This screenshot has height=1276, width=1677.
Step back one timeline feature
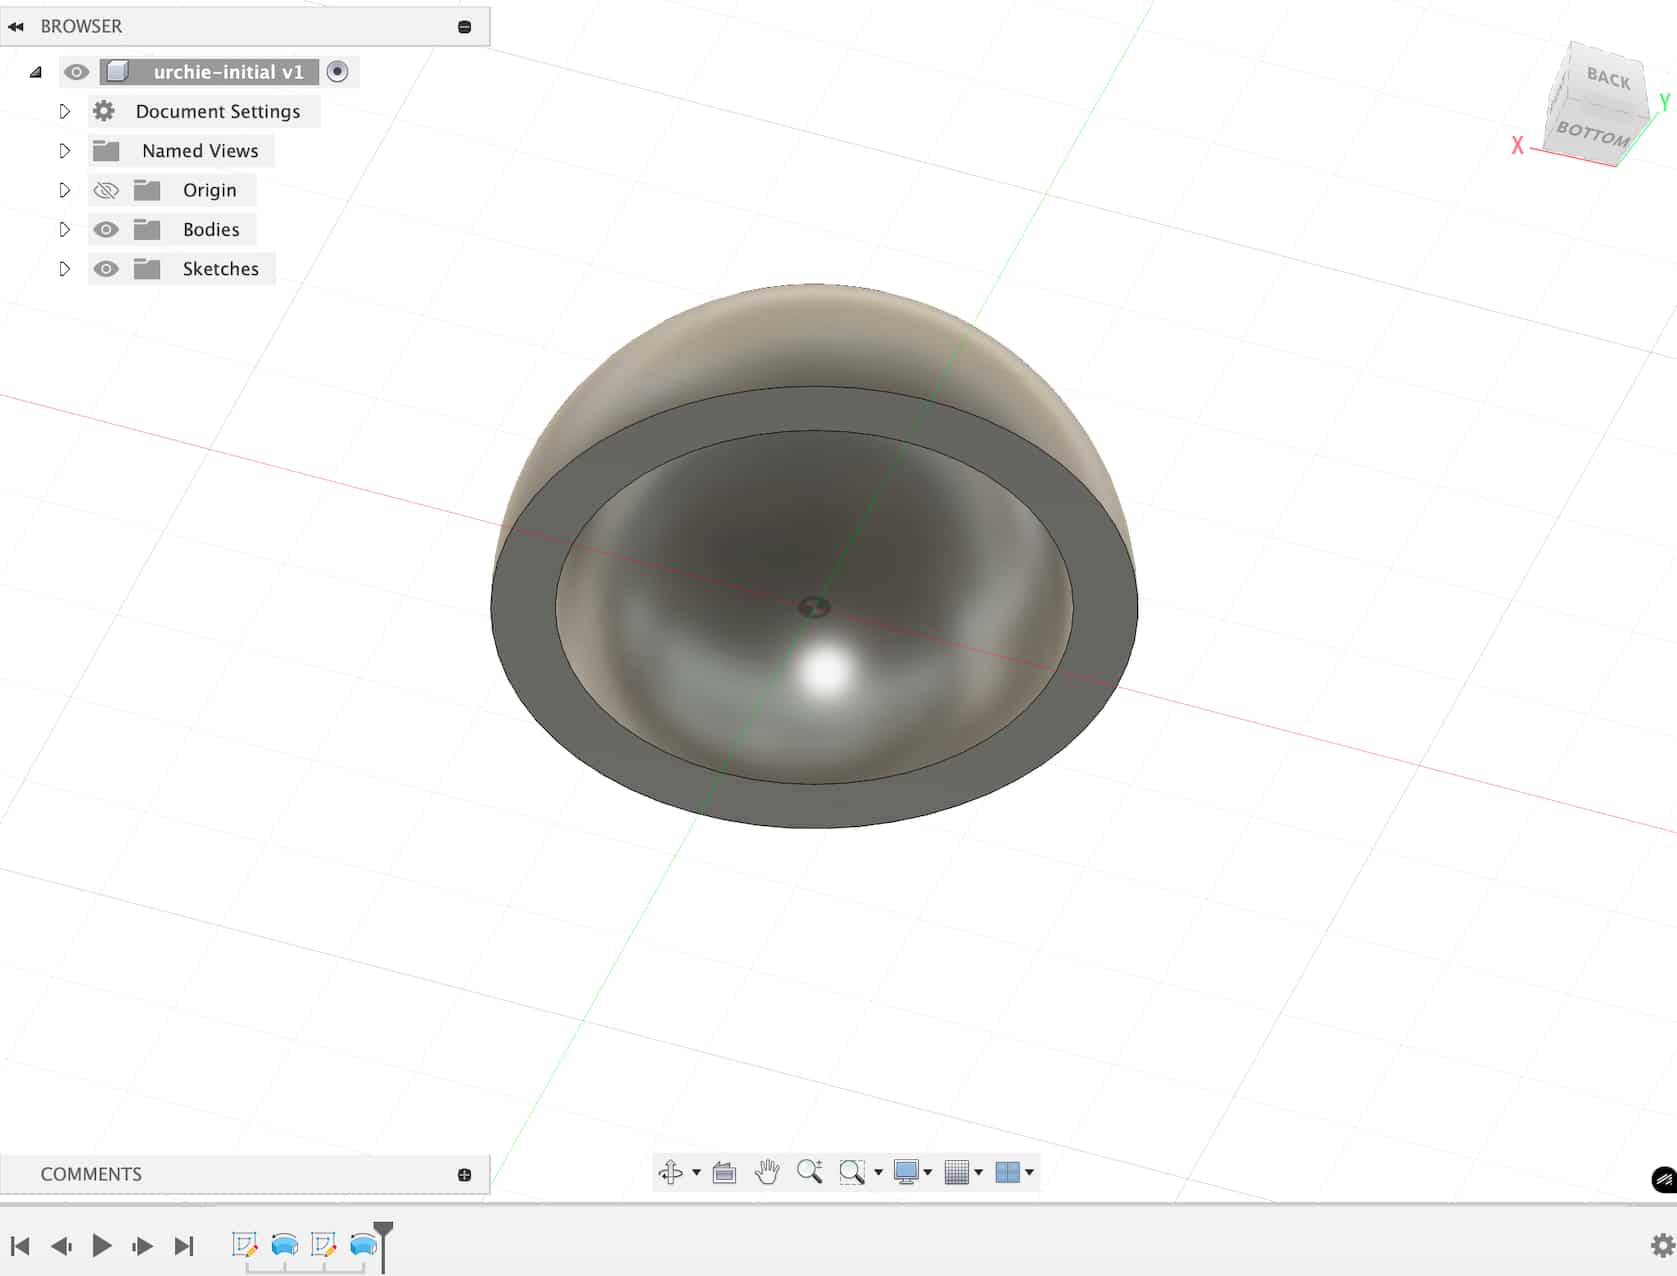tap(61, 1246)
